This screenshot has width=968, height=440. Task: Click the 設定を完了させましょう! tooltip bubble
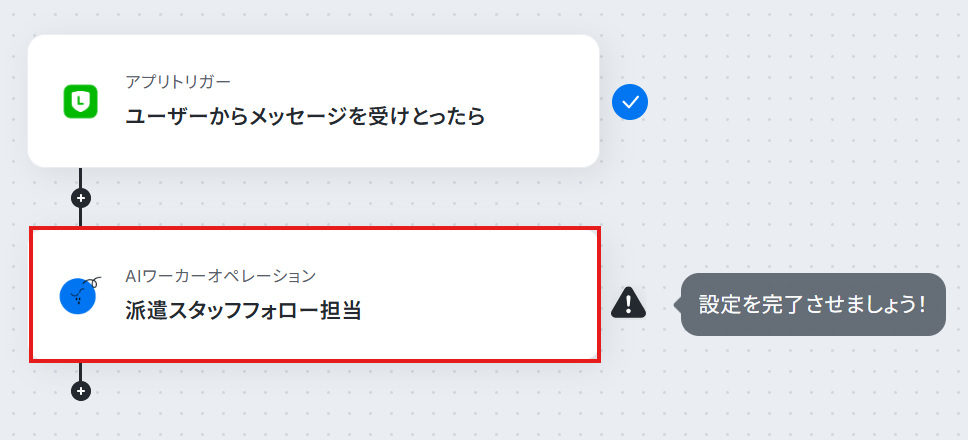tap(812, 305)
